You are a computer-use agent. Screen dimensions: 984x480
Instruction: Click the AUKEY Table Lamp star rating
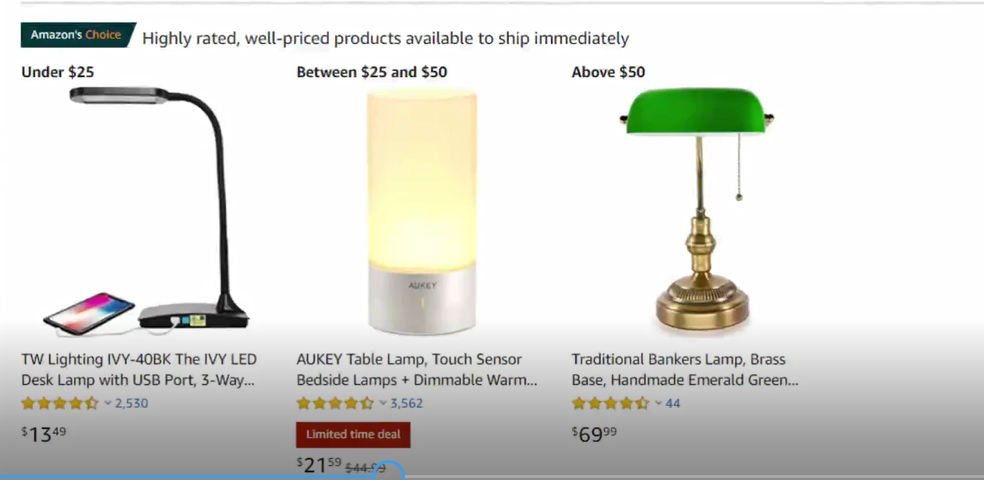[335, 404]
